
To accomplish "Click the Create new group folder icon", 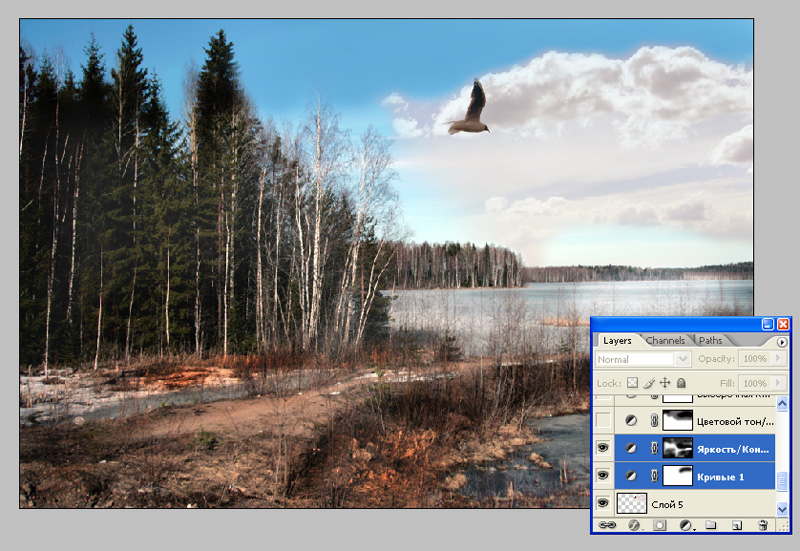I will click(711, 525).
